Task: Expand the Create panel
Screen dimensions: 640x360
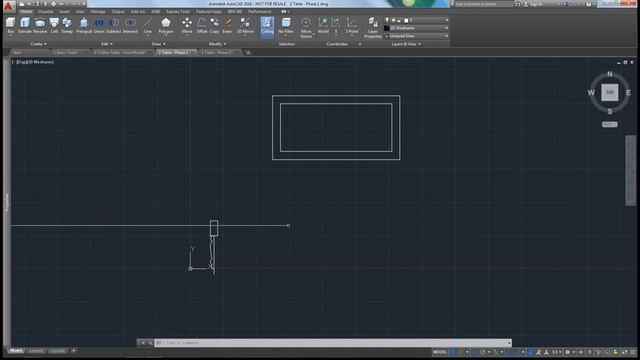Action: [x=39, y=44]
